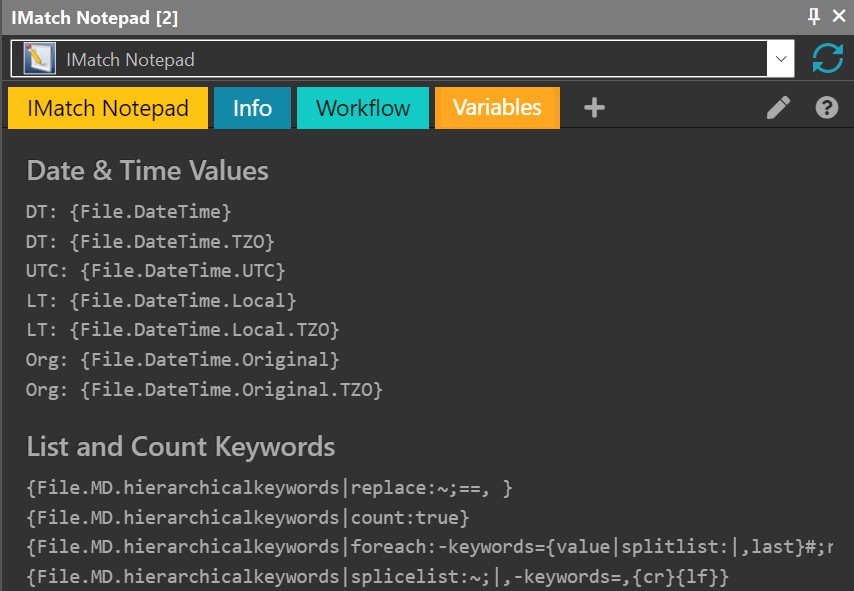
Task: Open help via question mark icon
Action: tap(826, 107)
